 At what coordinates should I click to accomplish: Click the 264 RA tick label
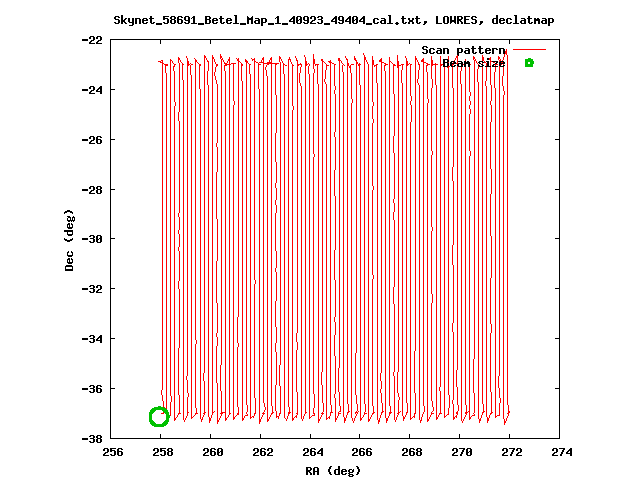(x=313, y=452)
